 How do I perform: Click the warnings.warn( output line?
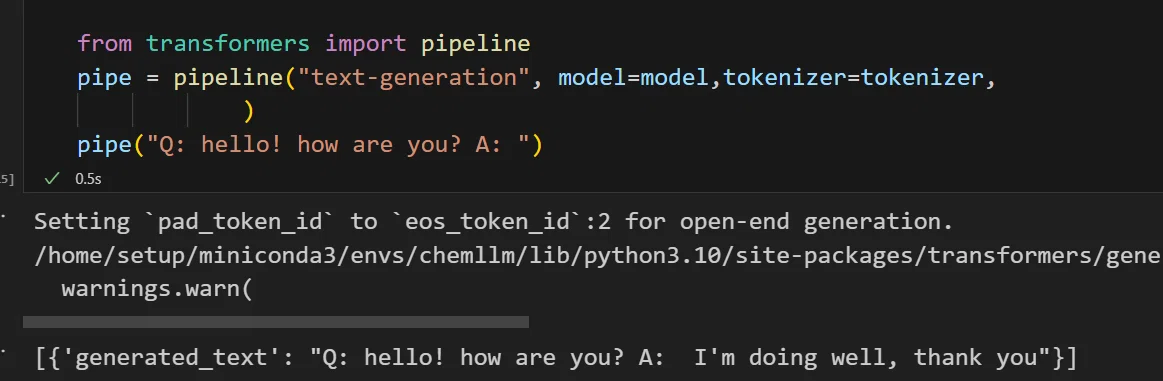click(x=157, y=288)
